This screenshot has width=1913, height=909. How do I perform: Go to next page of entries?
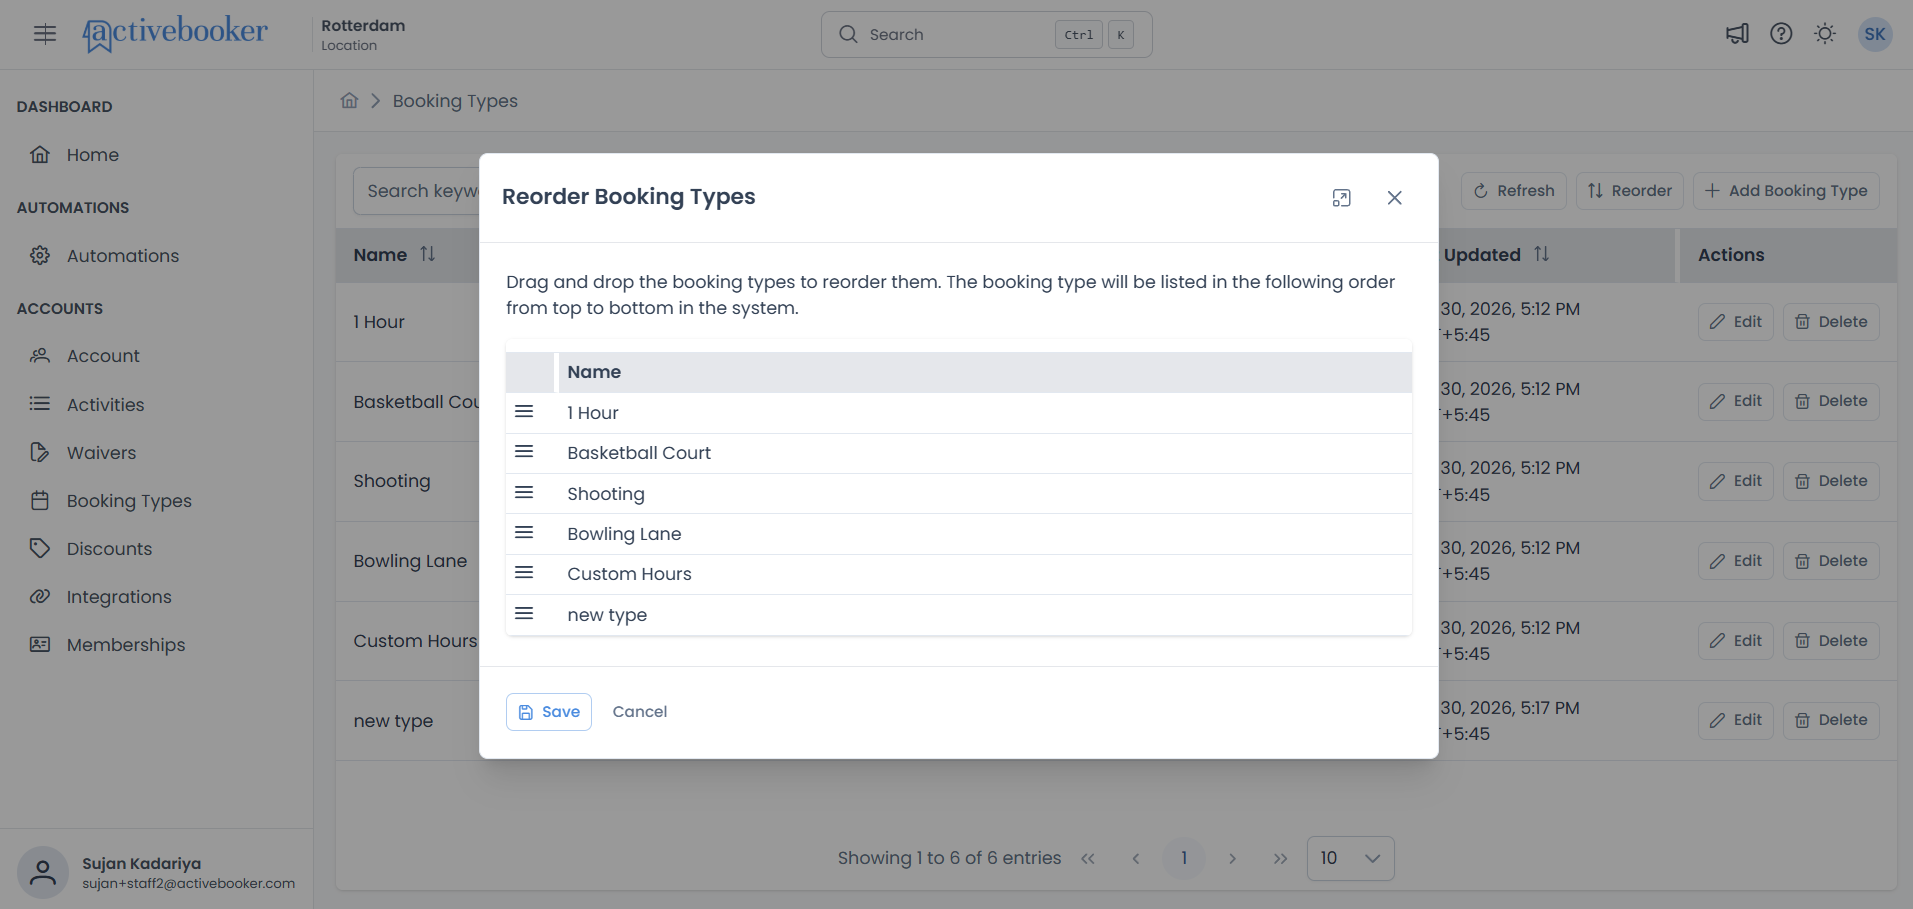pyautogui.click(x=1232, y=858)
